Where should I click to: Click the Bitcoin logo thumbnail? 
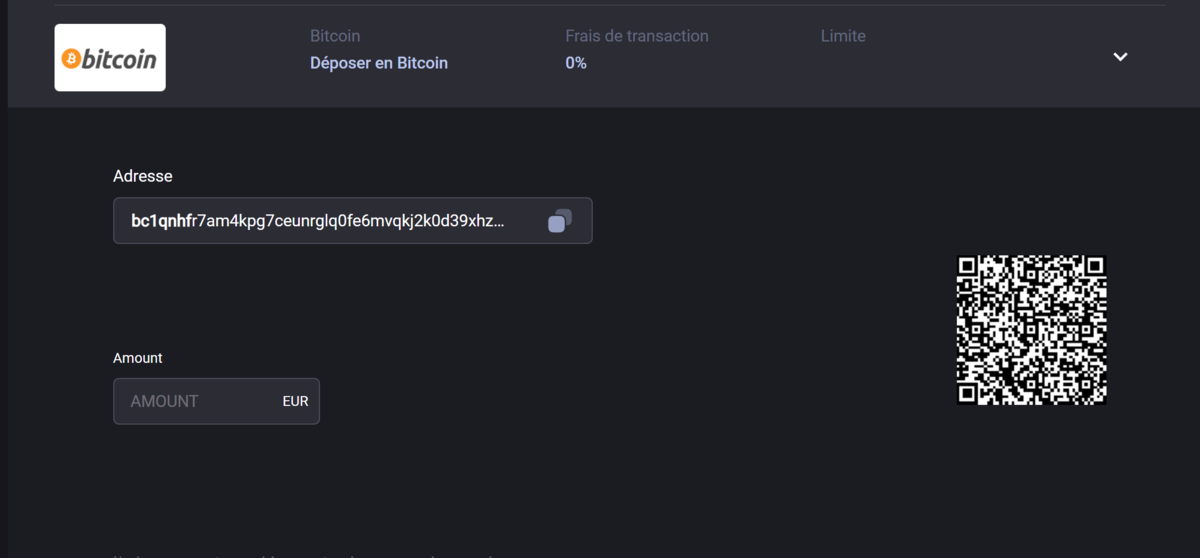pyautogui.click(x=110, y=58)
